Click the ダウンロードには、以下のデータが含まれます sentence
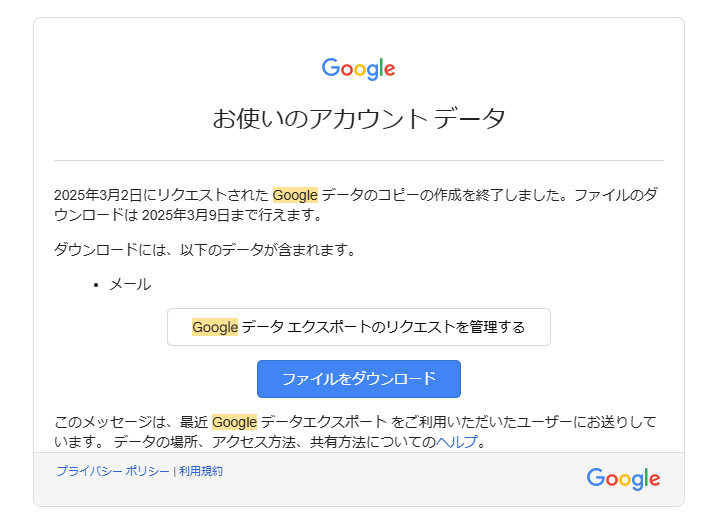The width and height of the screenshot is (710, 523). (205, 250)
